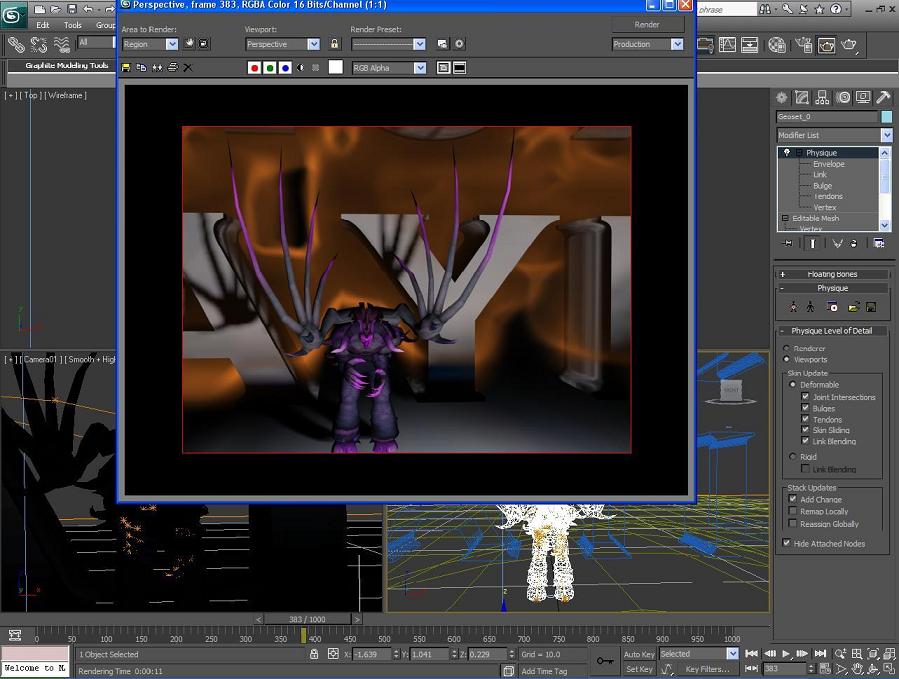The image size is (899, 679).
Task: Open the Tools menu
Action: (x=73, y=25)
